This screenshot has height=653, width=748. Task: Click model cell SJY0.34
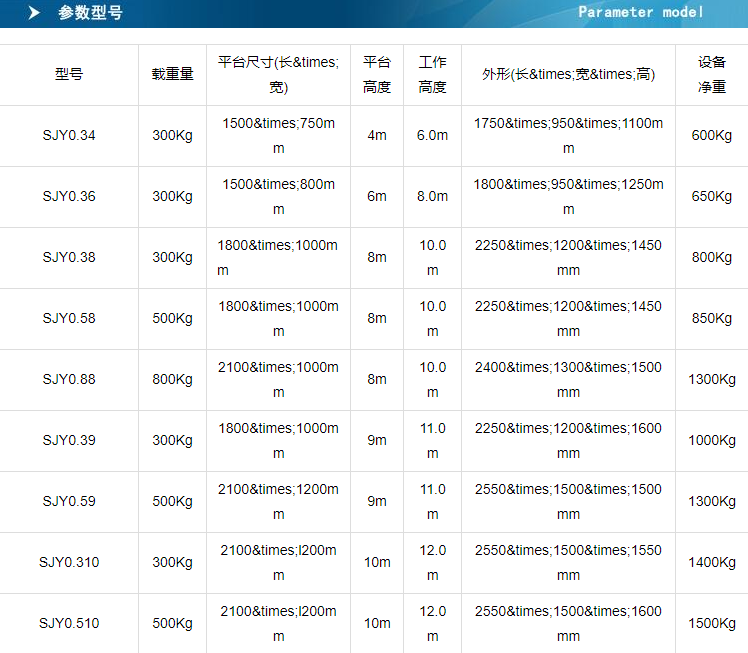click(x=69, y=135)
